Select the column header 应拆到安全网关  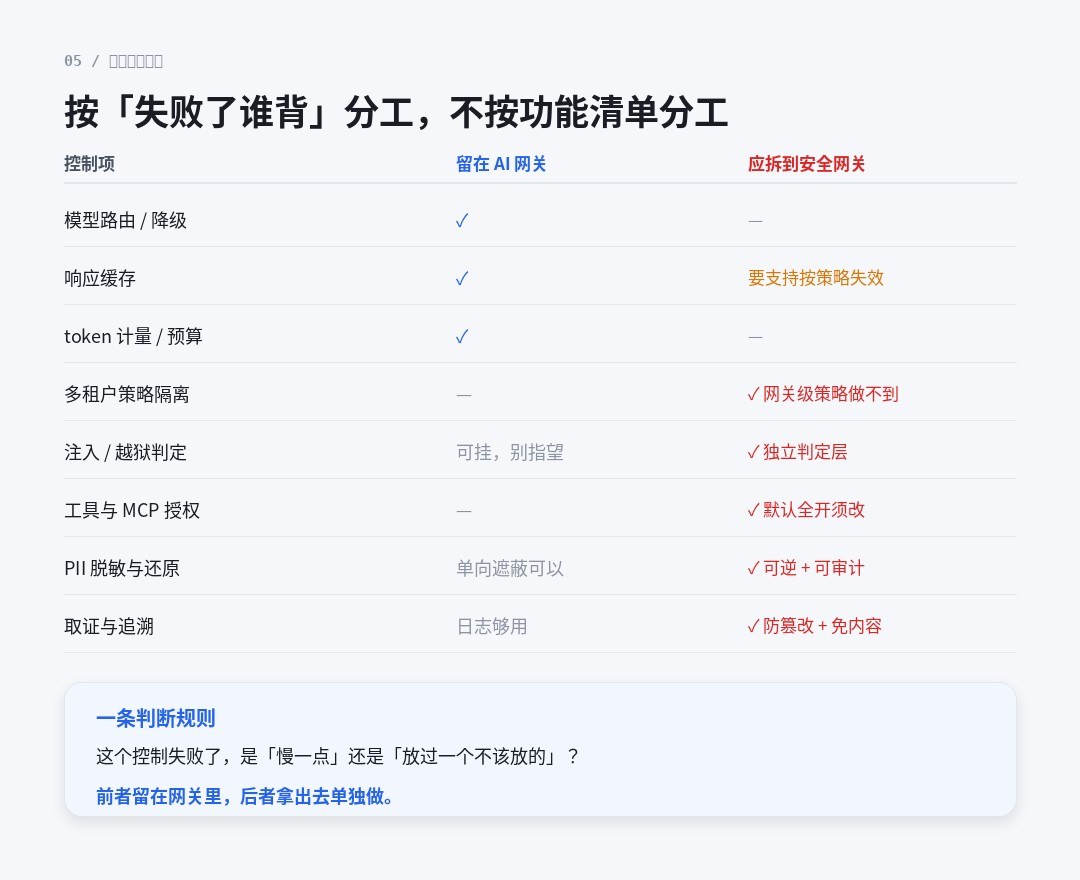pos(806,164)
